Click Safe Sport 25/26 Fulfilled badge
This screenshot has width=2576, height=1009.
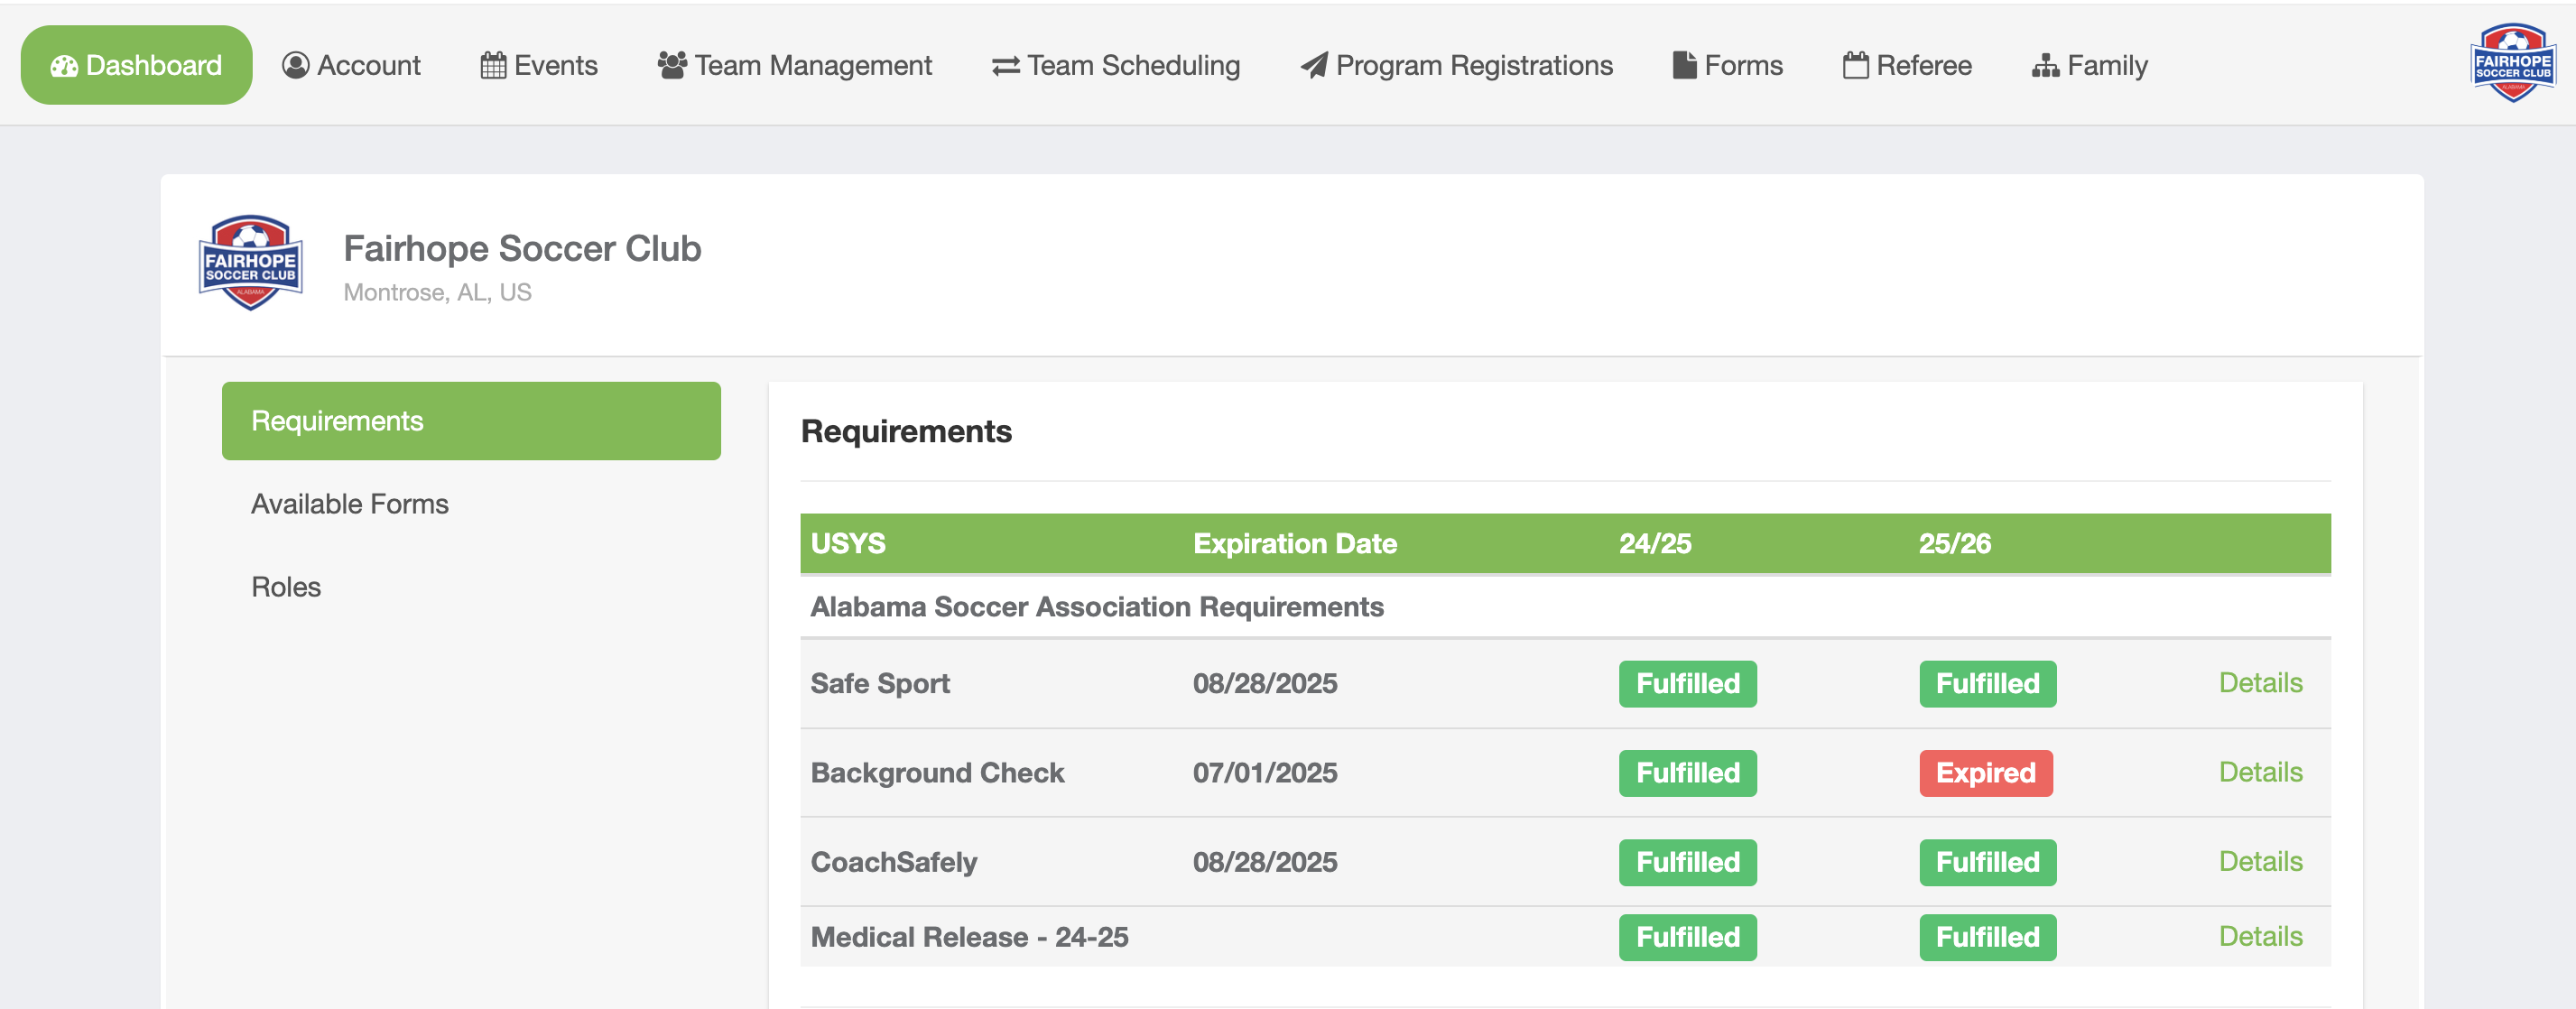pyautogui.click(x=1987, y=684)
